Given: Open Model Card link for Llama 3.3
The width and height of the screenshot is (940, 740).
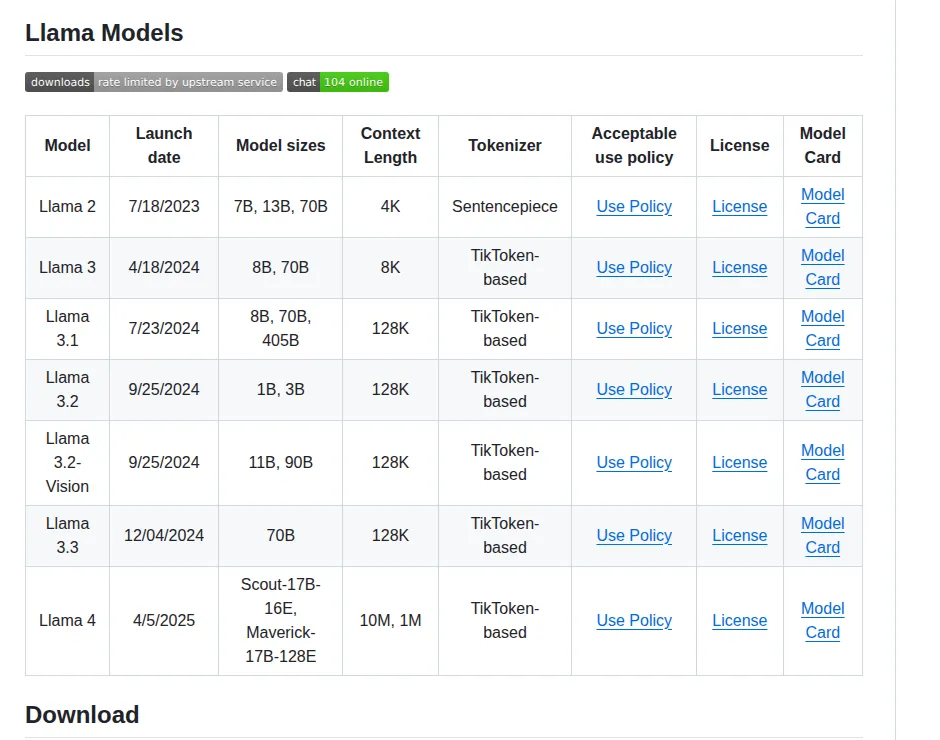Looking at the screenshot, I should click(822, 536).
